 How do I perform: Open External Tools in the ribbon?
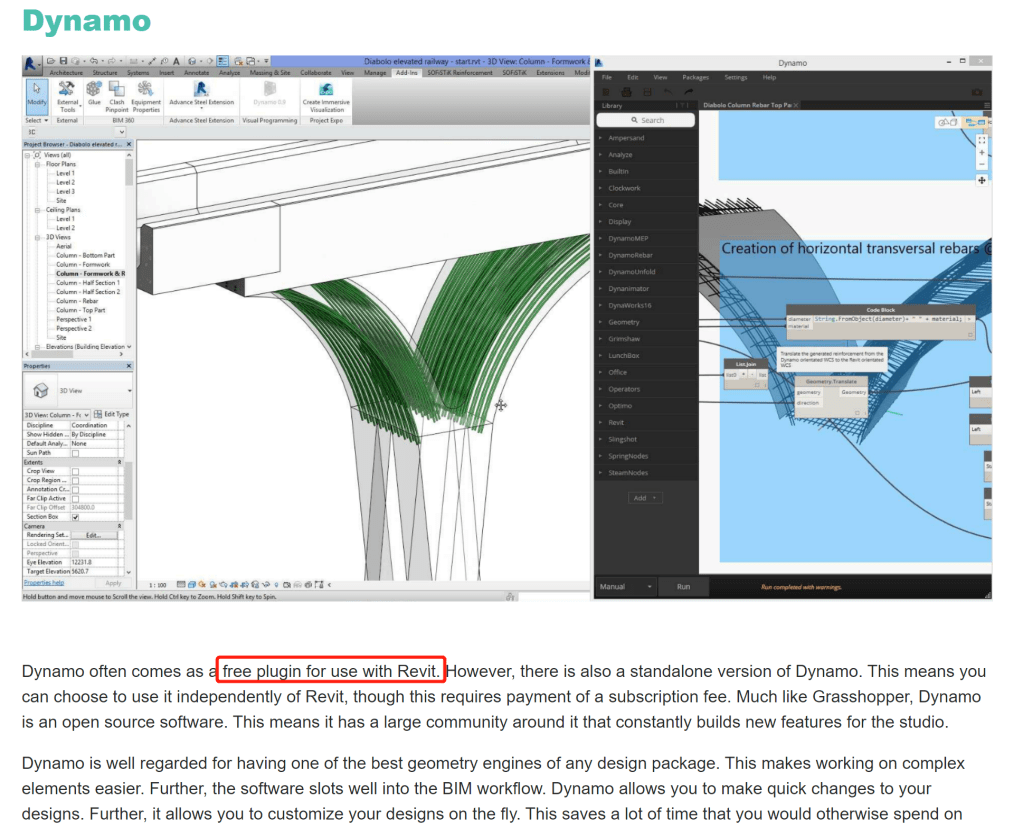(67, 93)
